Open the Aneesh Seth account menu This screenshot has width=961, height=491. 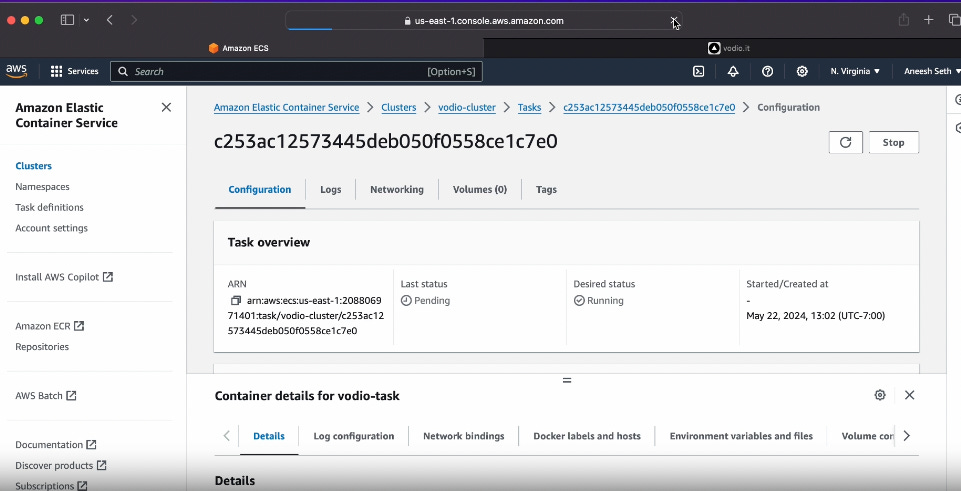click(932, 71)
